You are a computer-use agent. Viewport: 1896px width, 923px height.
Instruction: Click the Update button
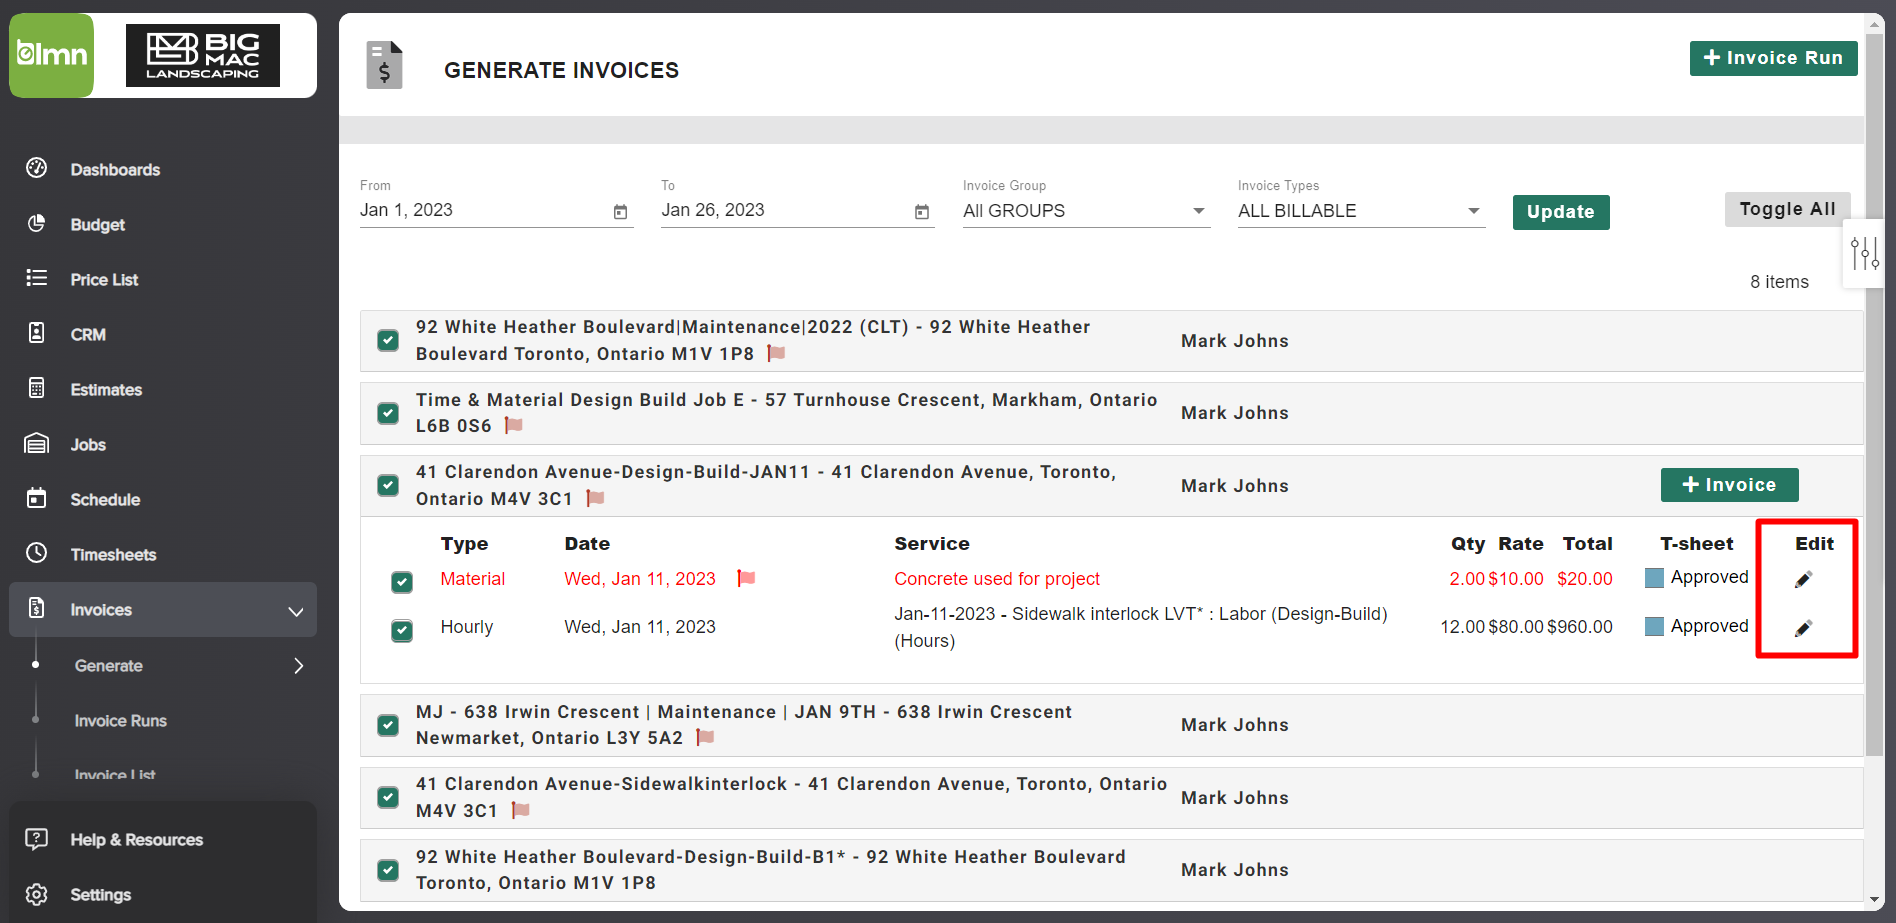1560,212
